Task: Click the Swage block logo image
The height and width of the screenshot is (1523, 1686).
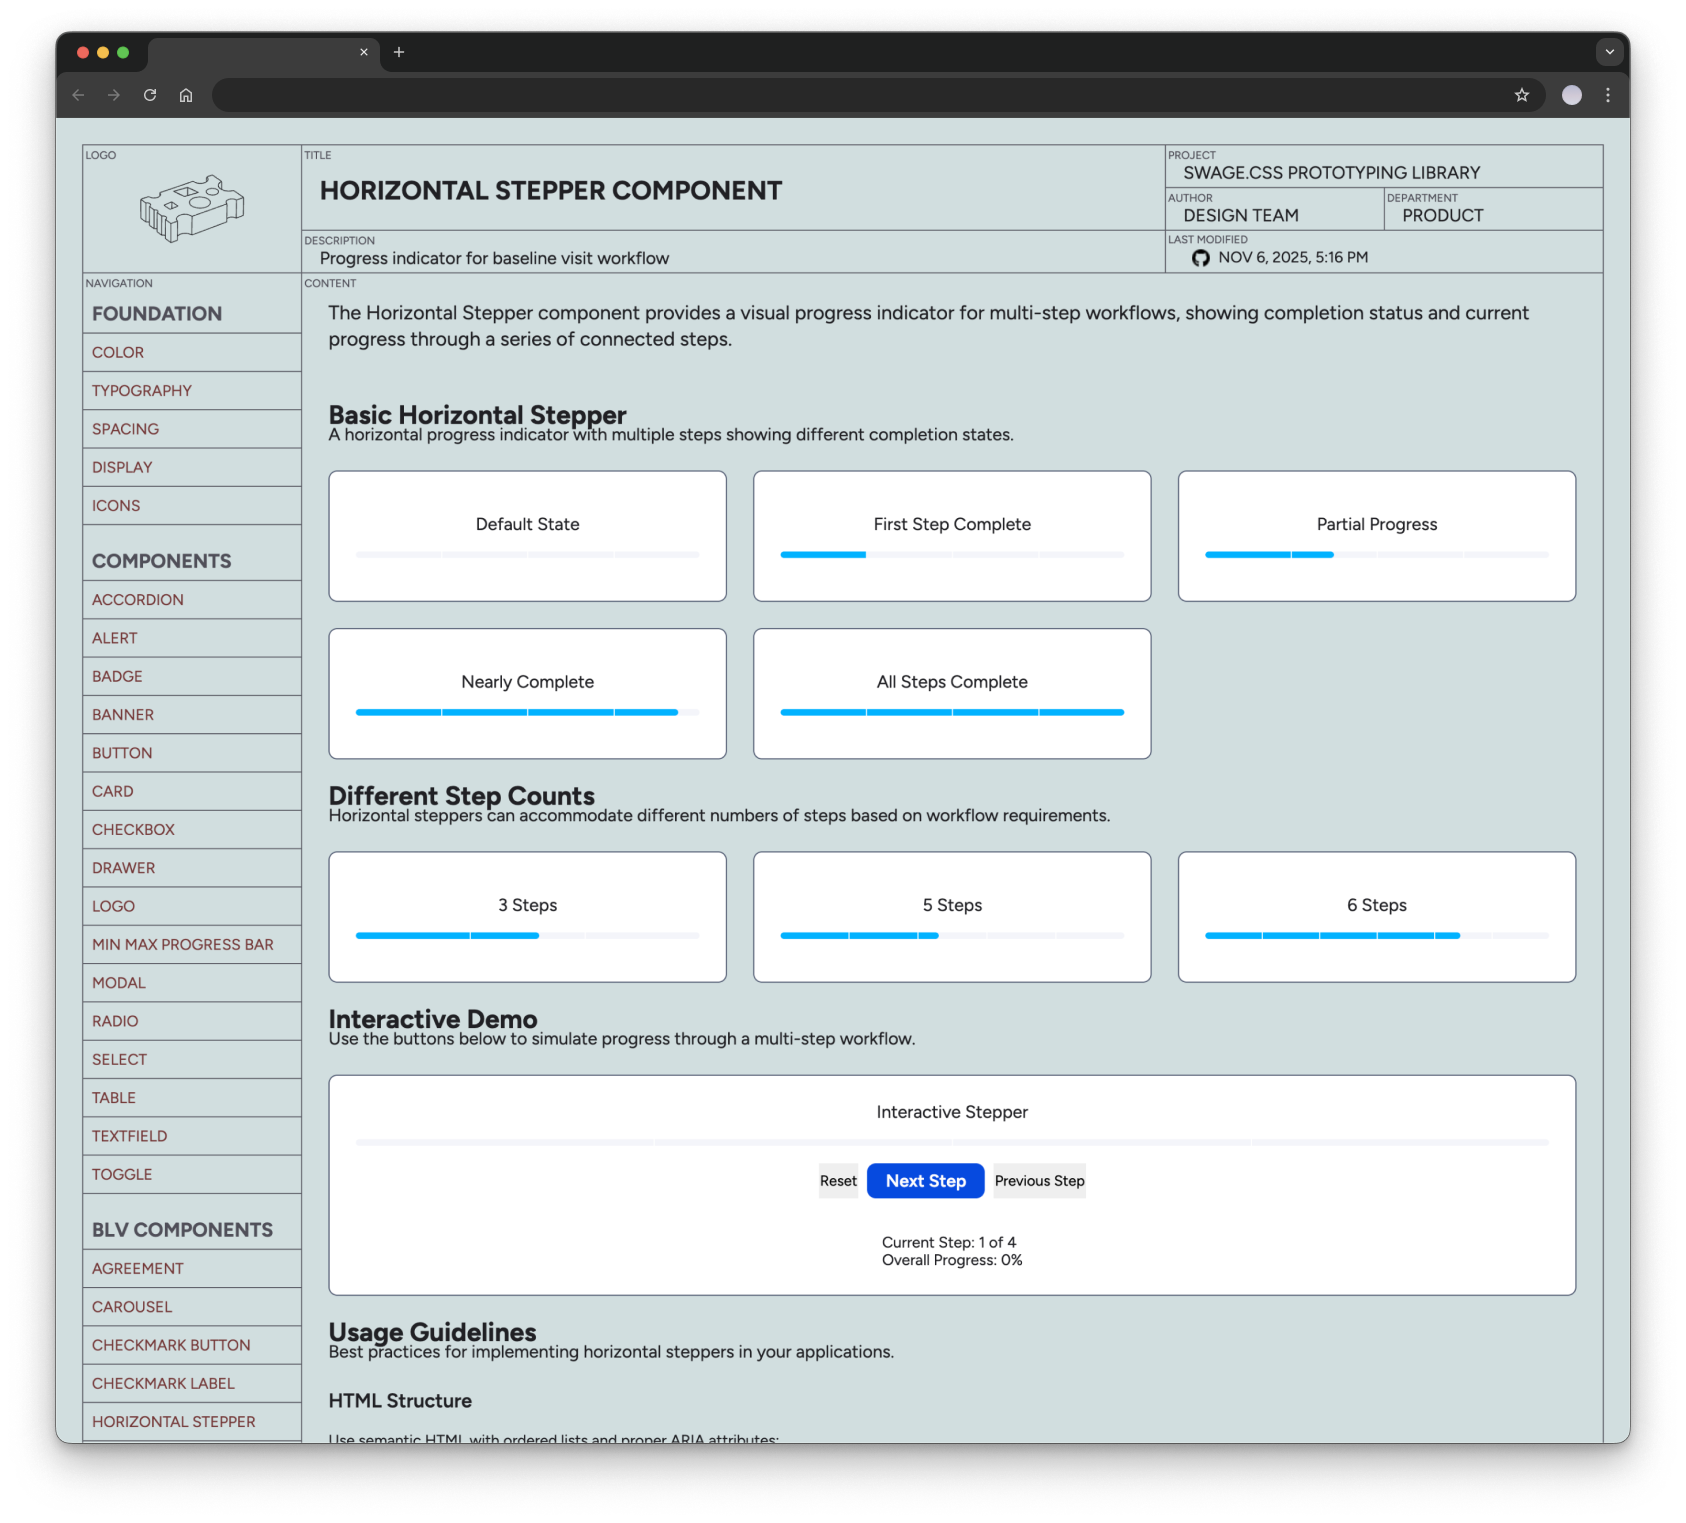Action: [192, 208]
